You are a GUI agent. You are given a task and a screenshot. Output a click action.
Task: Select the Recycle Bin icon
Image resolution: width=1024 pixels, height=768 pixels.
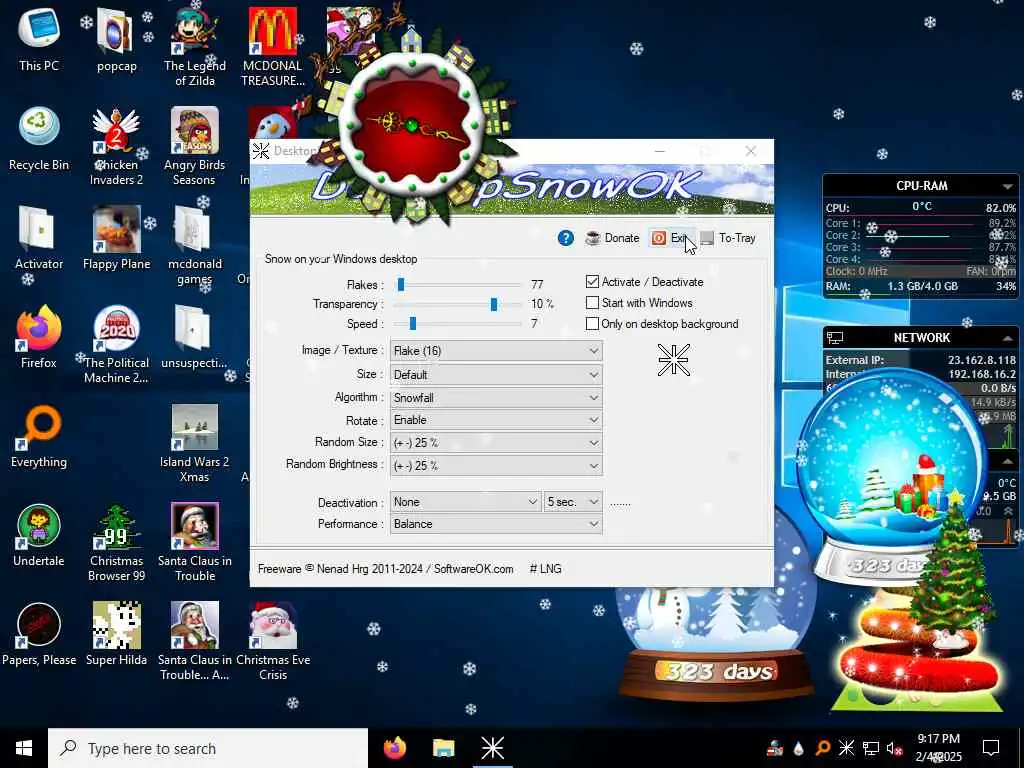pyautogui.click(x=39, y=140)
